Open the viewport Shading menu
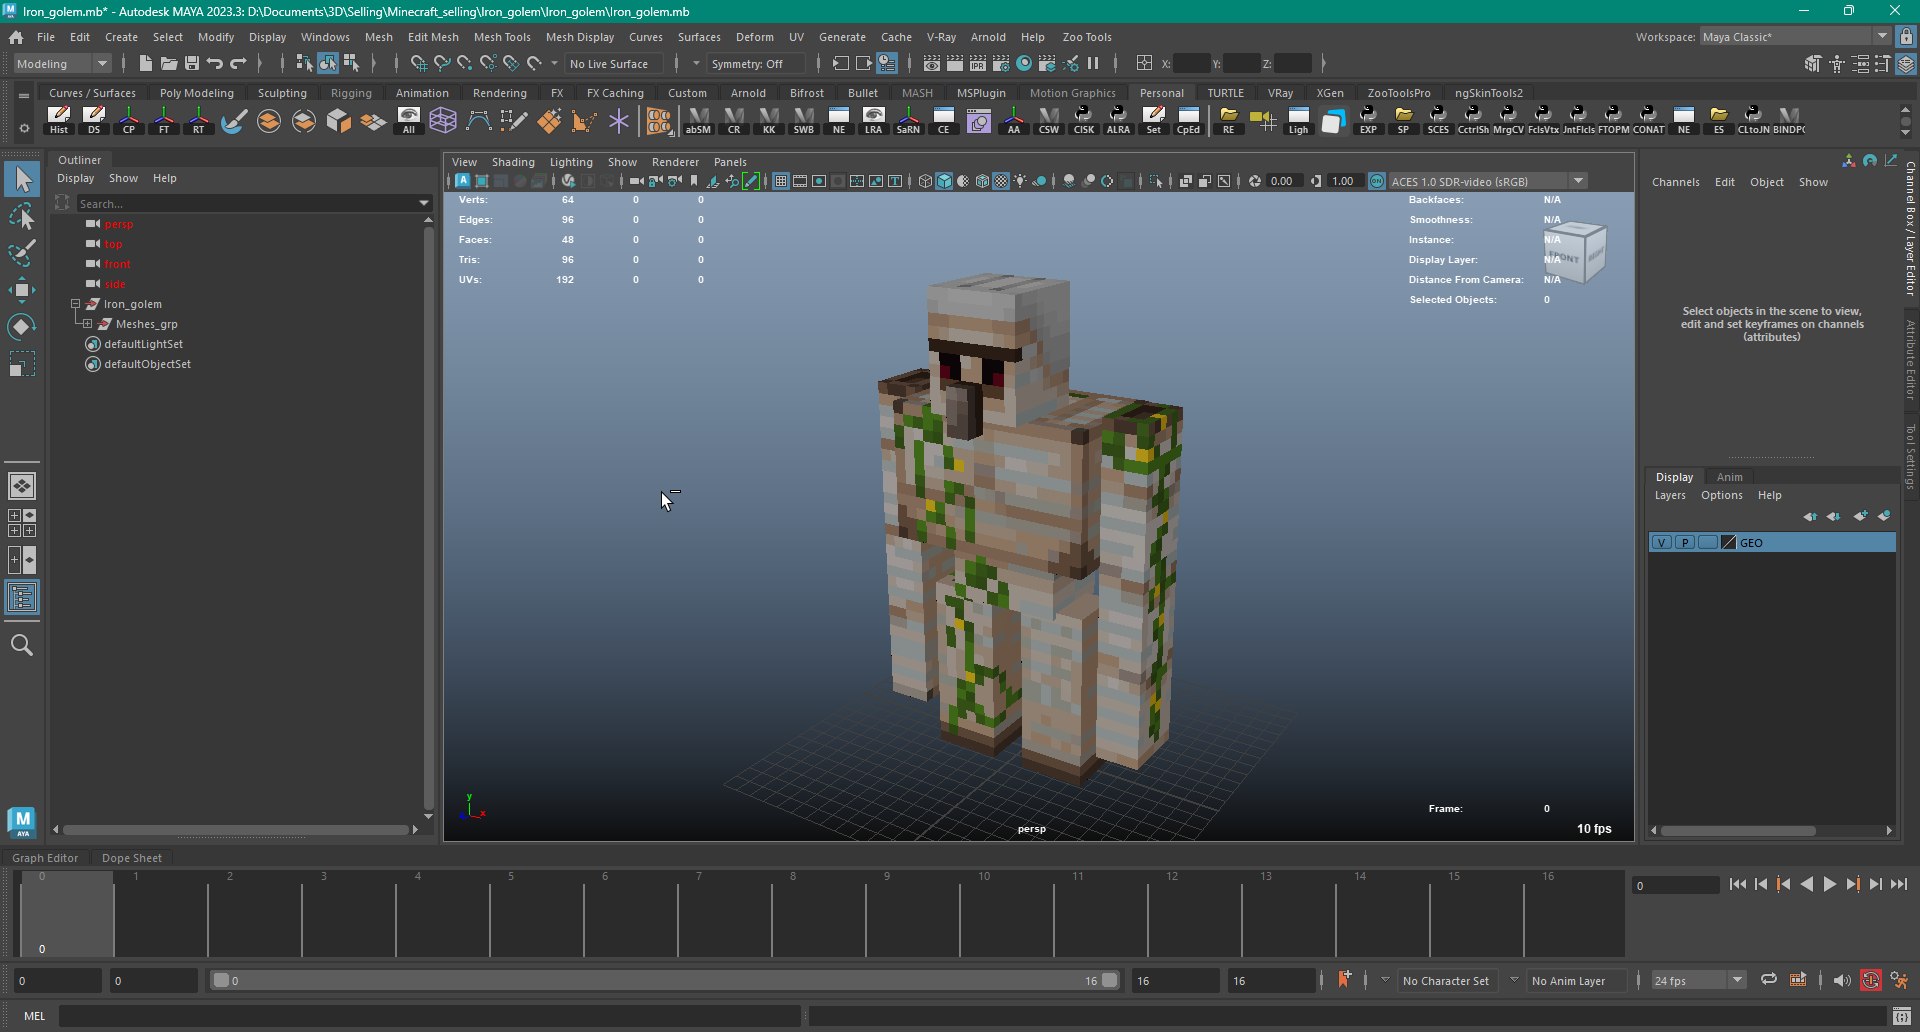This screenshot has width=1920, height=1032. click(513, 162)
